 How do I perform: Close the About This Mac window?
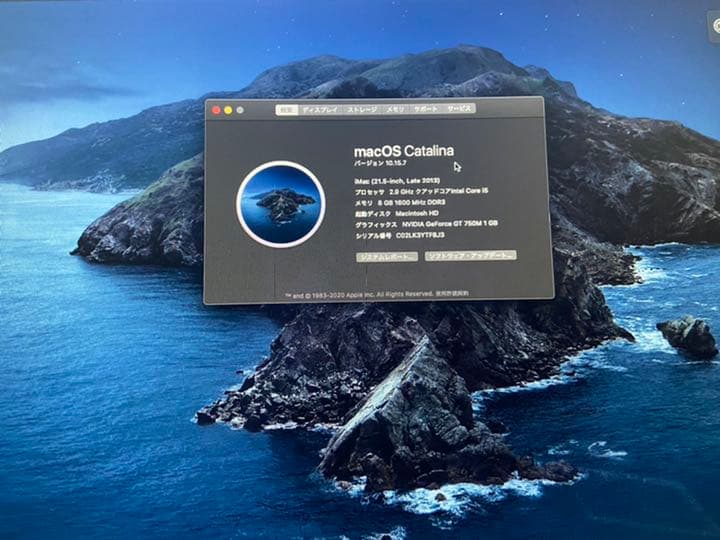[x=216, y=110]
